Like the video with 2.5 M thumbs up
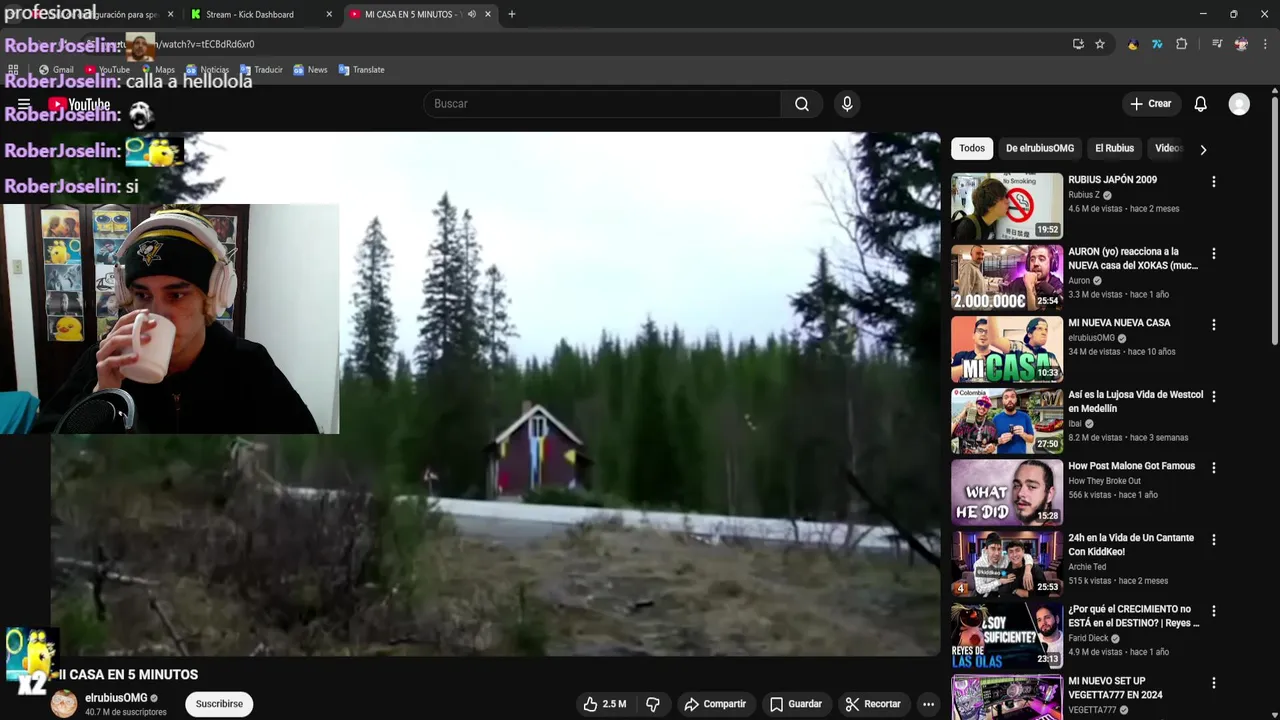The image size is (1280, 720). coord(606,704)
